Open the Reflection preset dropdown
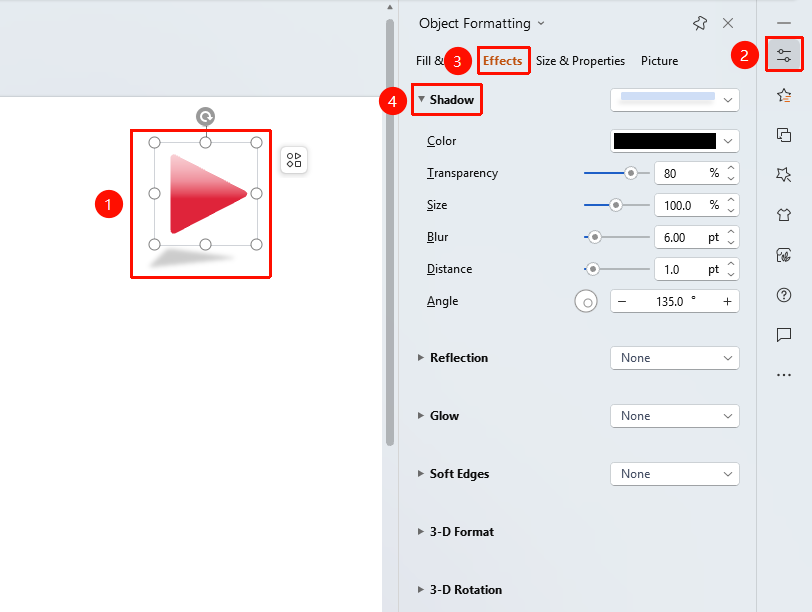Screen dimensions: 812x612 pyautogui.click(x=675, y=358)
